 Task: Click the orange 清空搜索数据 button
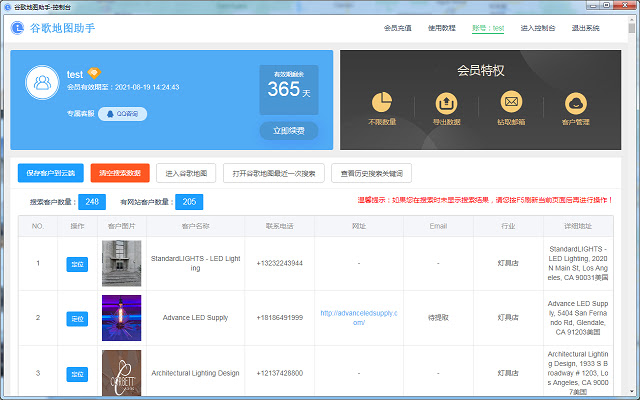[120, 173]
